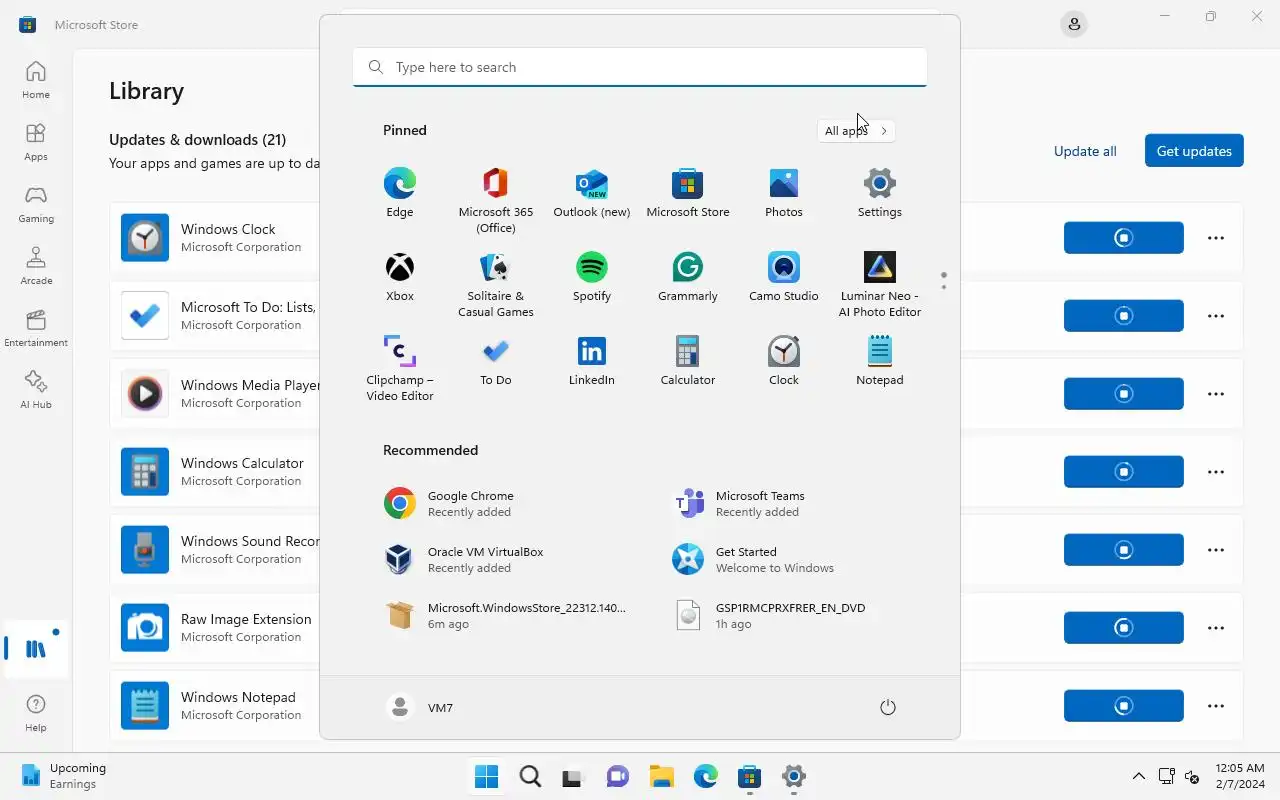Open Store account profile button

pos(1074,24)
